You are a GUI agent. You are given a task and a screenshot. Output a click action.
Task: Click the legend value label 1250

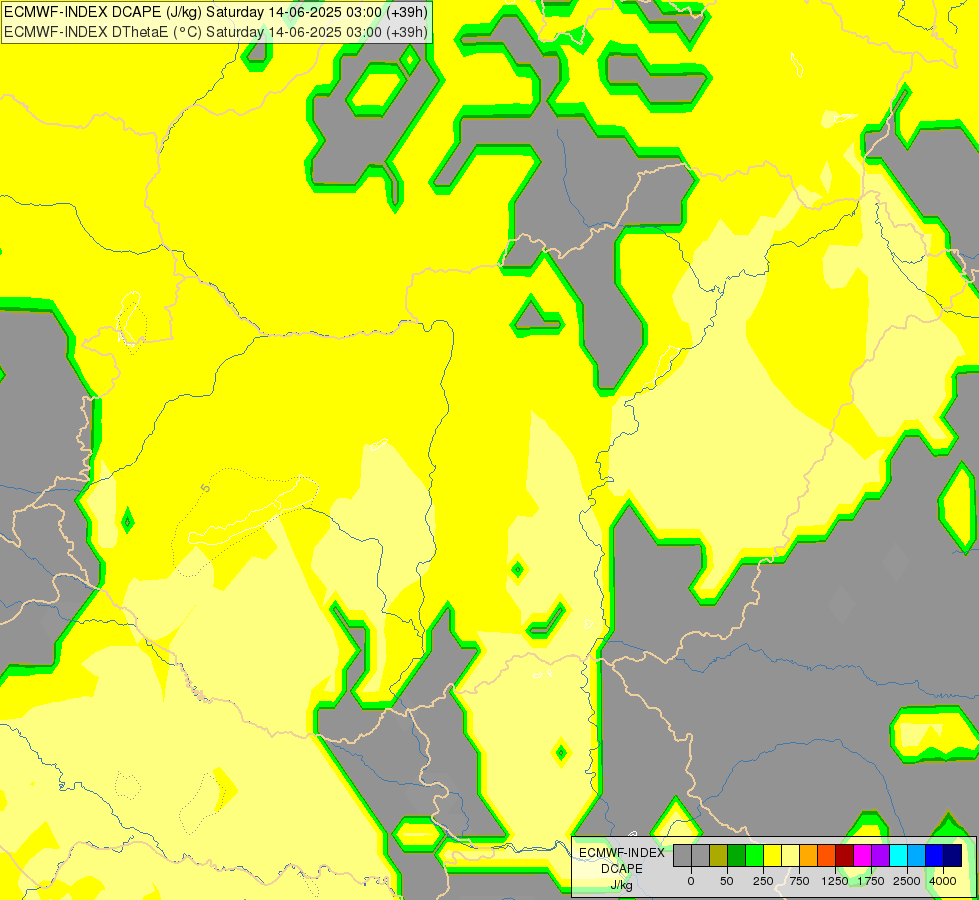[835, 881]
